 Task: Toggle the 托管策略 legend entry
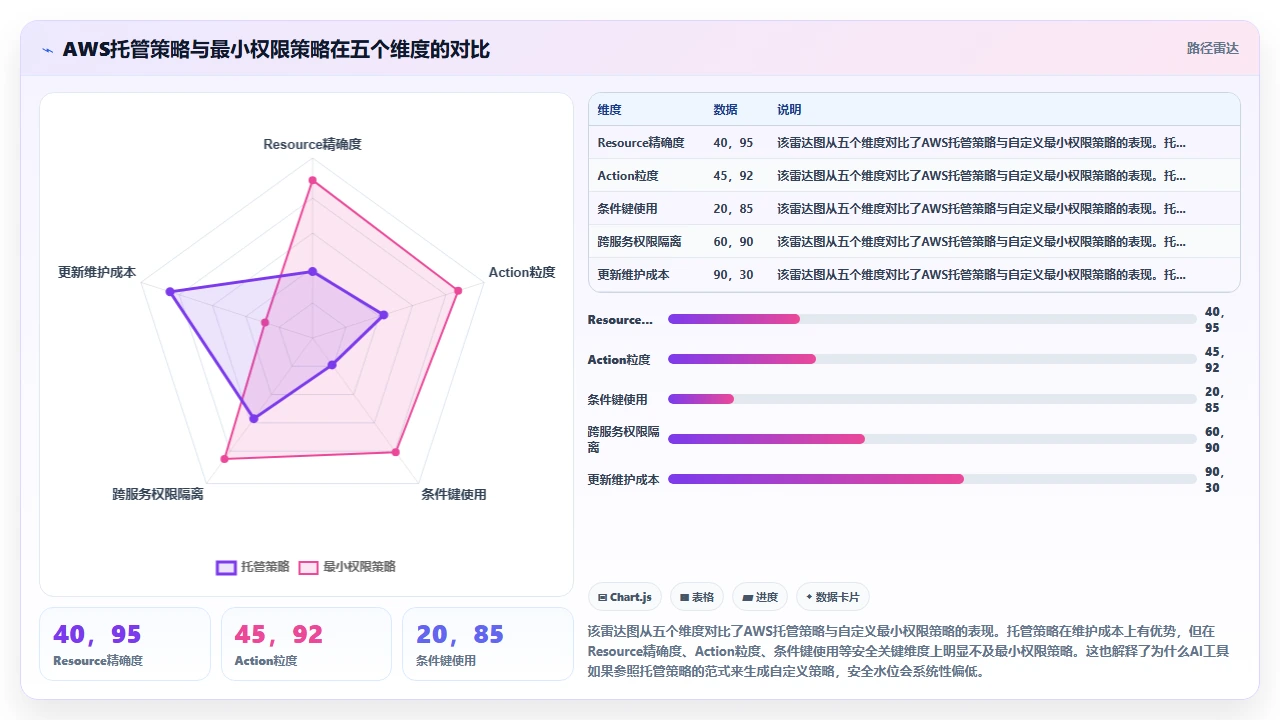coord(253,567)
